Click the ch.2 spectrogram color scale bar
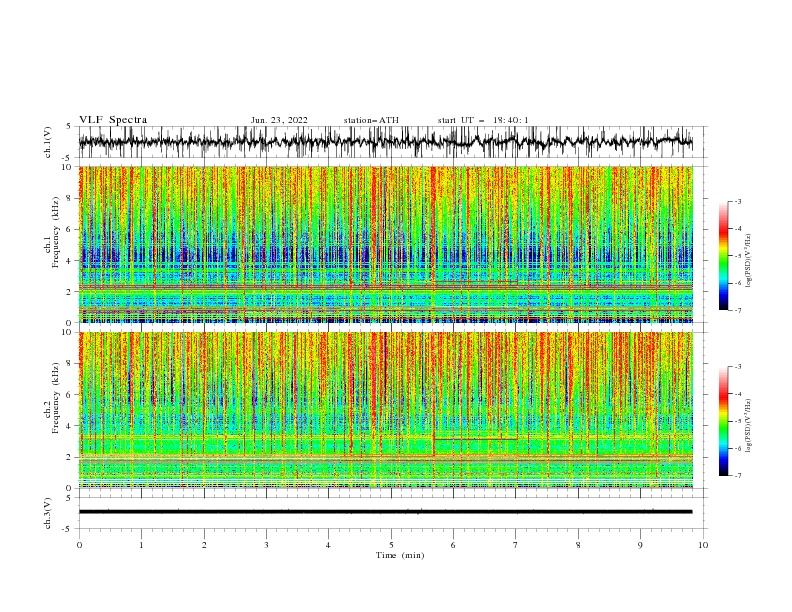Viewport: 792px width, 612px height. tap(723, 421)
